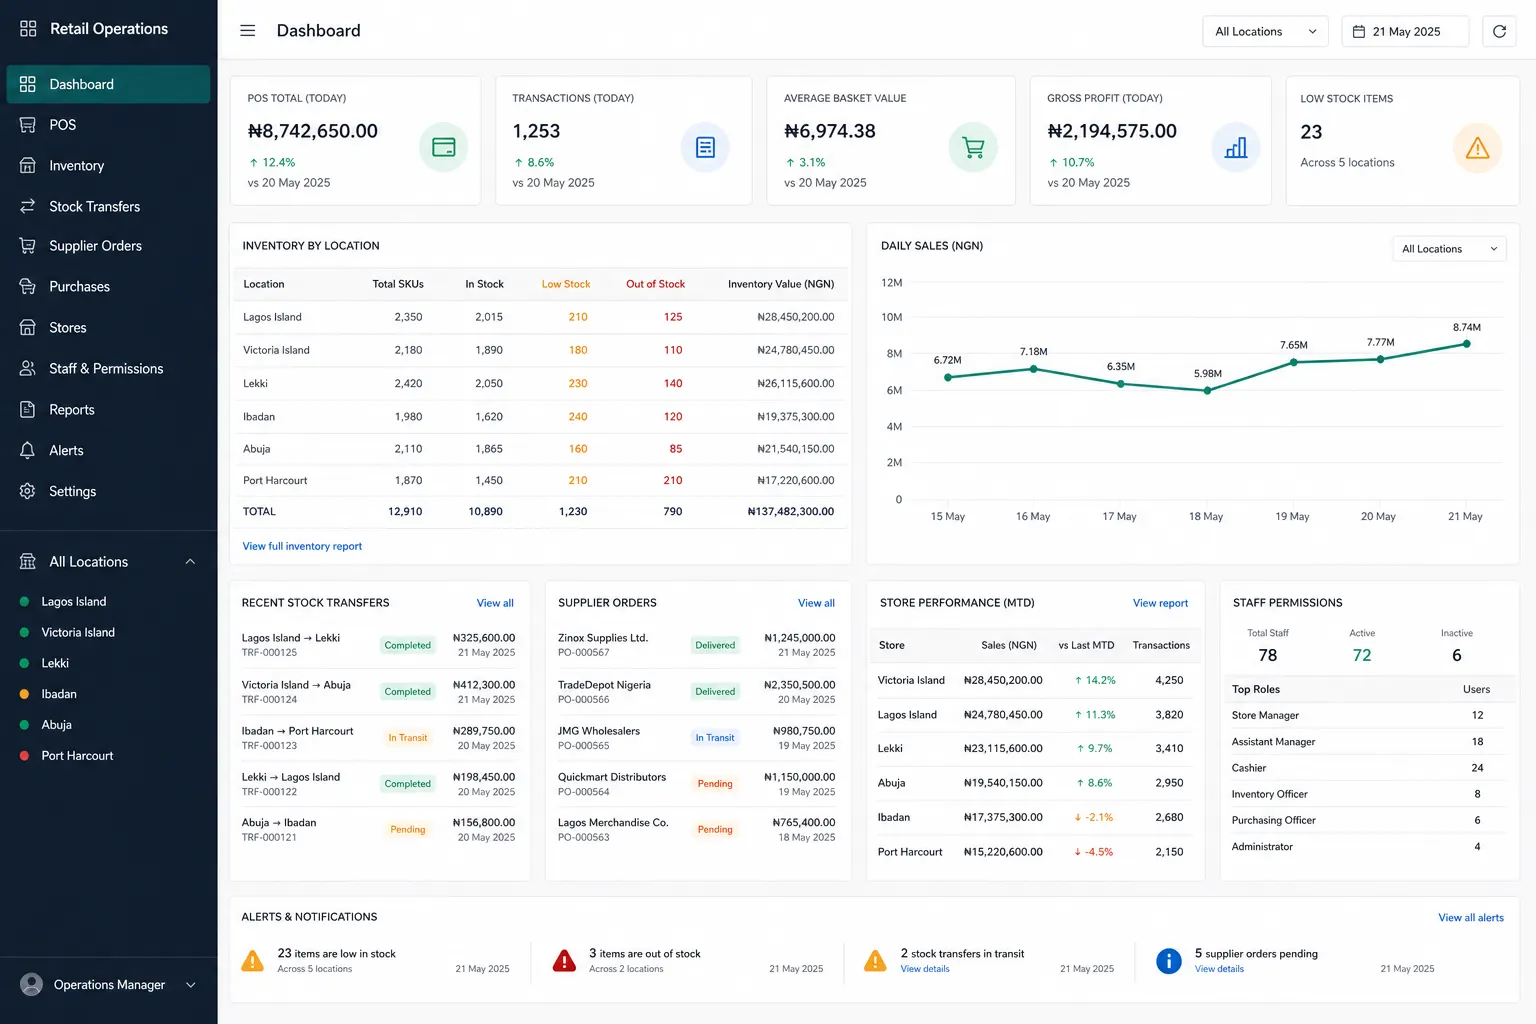Open Staff & Permissions page
Screen dimensions: 1536x1024
tap(108, 369)
